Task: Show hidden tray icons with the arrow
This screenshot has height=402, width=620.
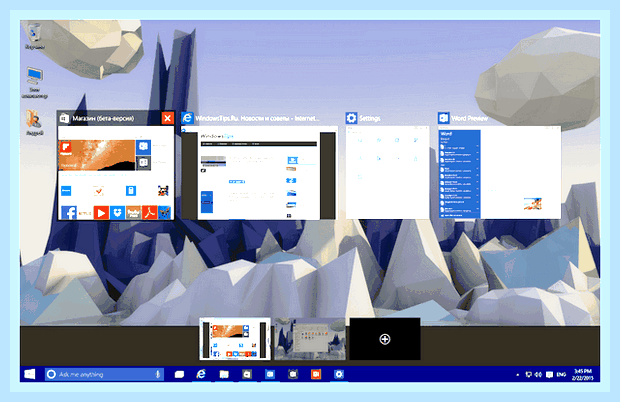Action: pos(518,374)
